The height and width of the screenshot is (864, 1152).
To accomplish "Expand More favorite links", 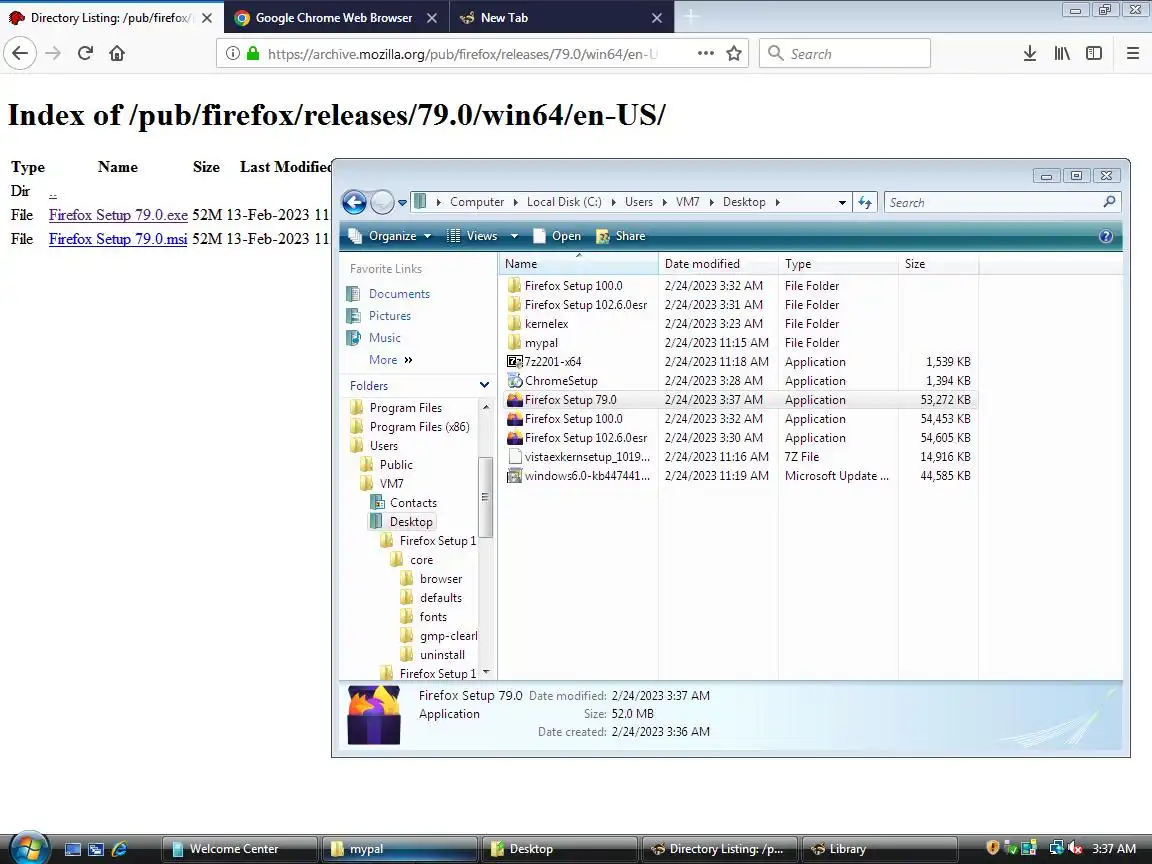I will click(x=390, y=360).
